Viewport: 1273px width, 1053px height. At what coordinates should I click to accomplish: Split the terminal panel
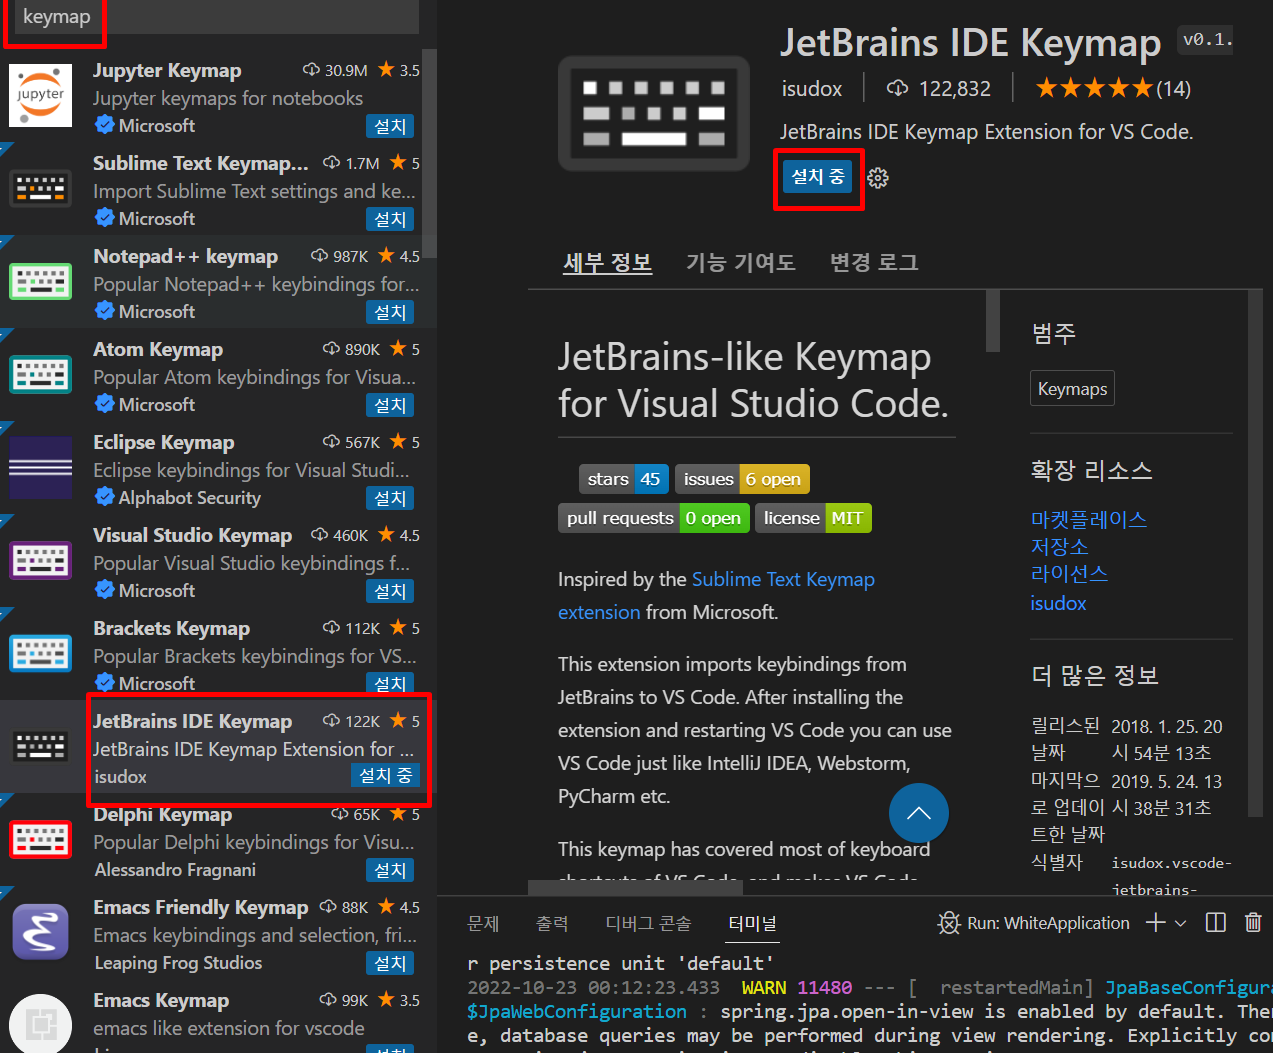click(1216, 923)
